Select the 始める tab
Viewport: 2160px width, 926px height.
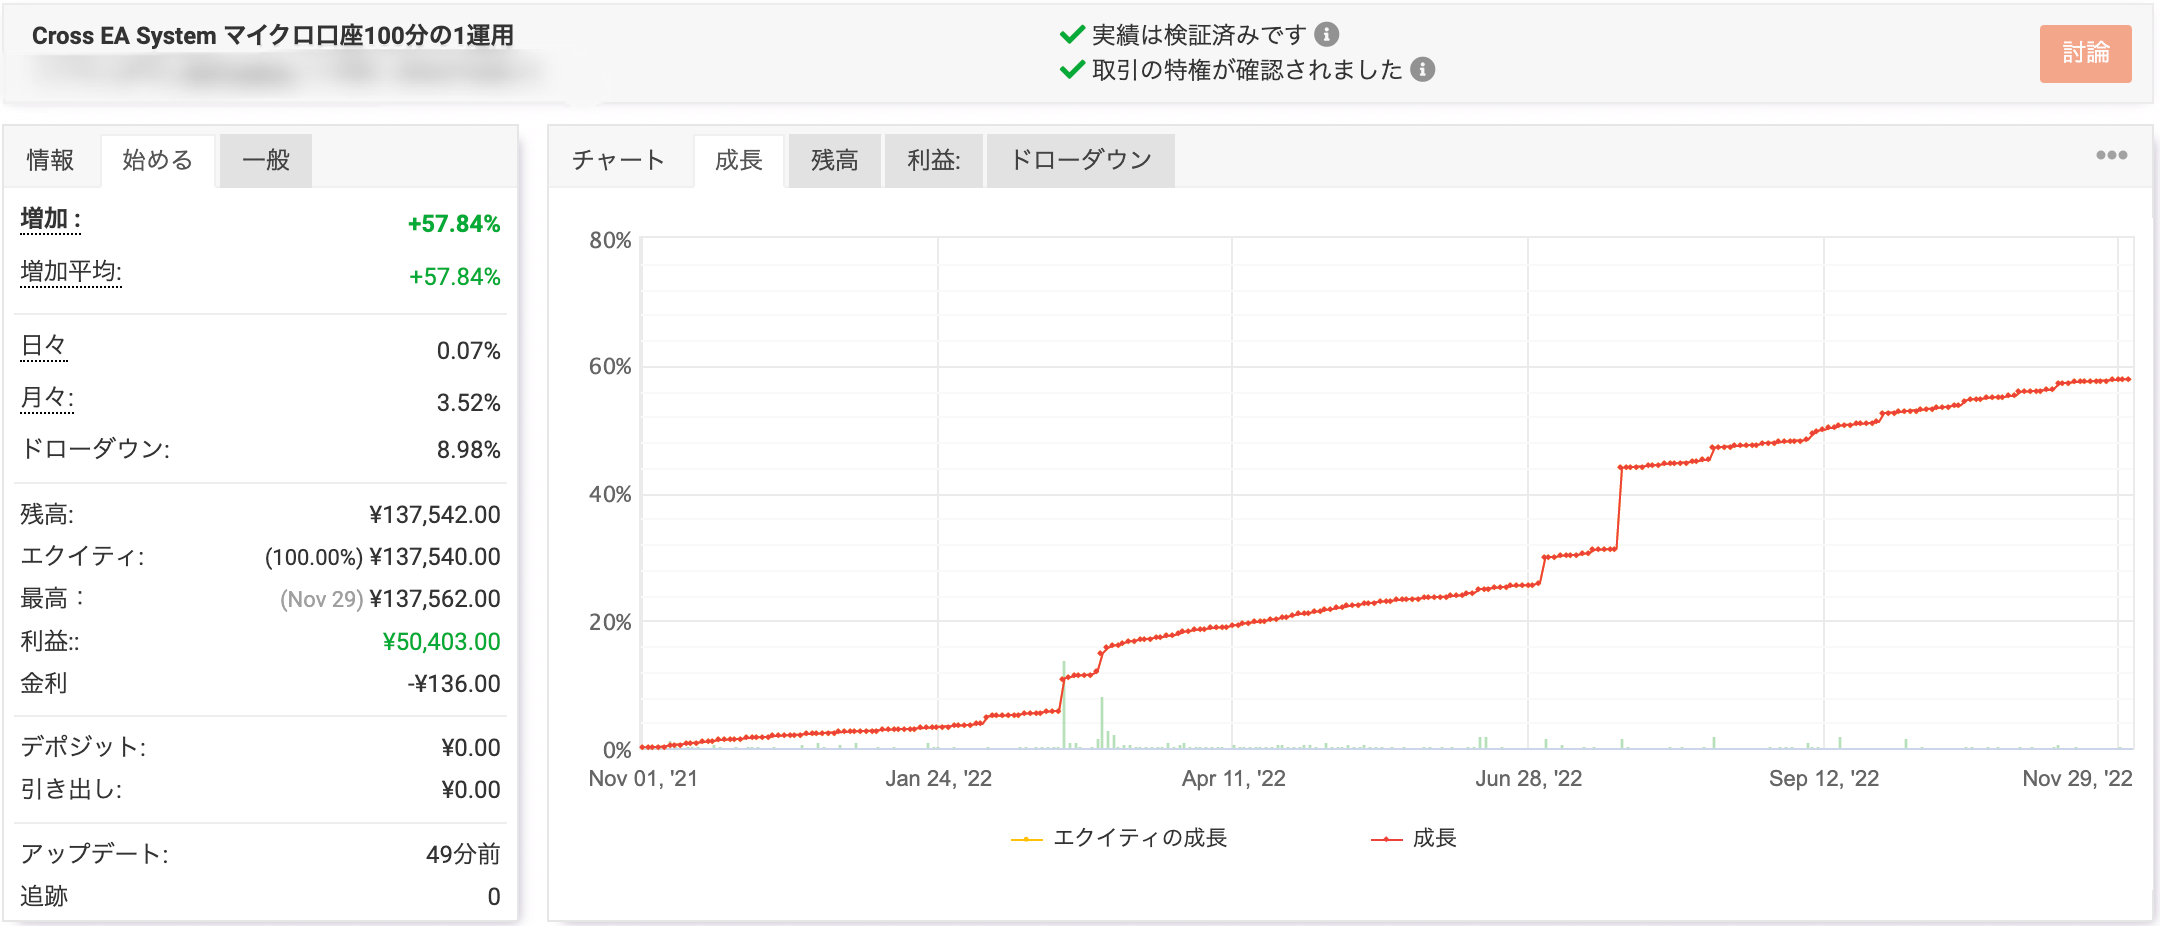[157, 160]
